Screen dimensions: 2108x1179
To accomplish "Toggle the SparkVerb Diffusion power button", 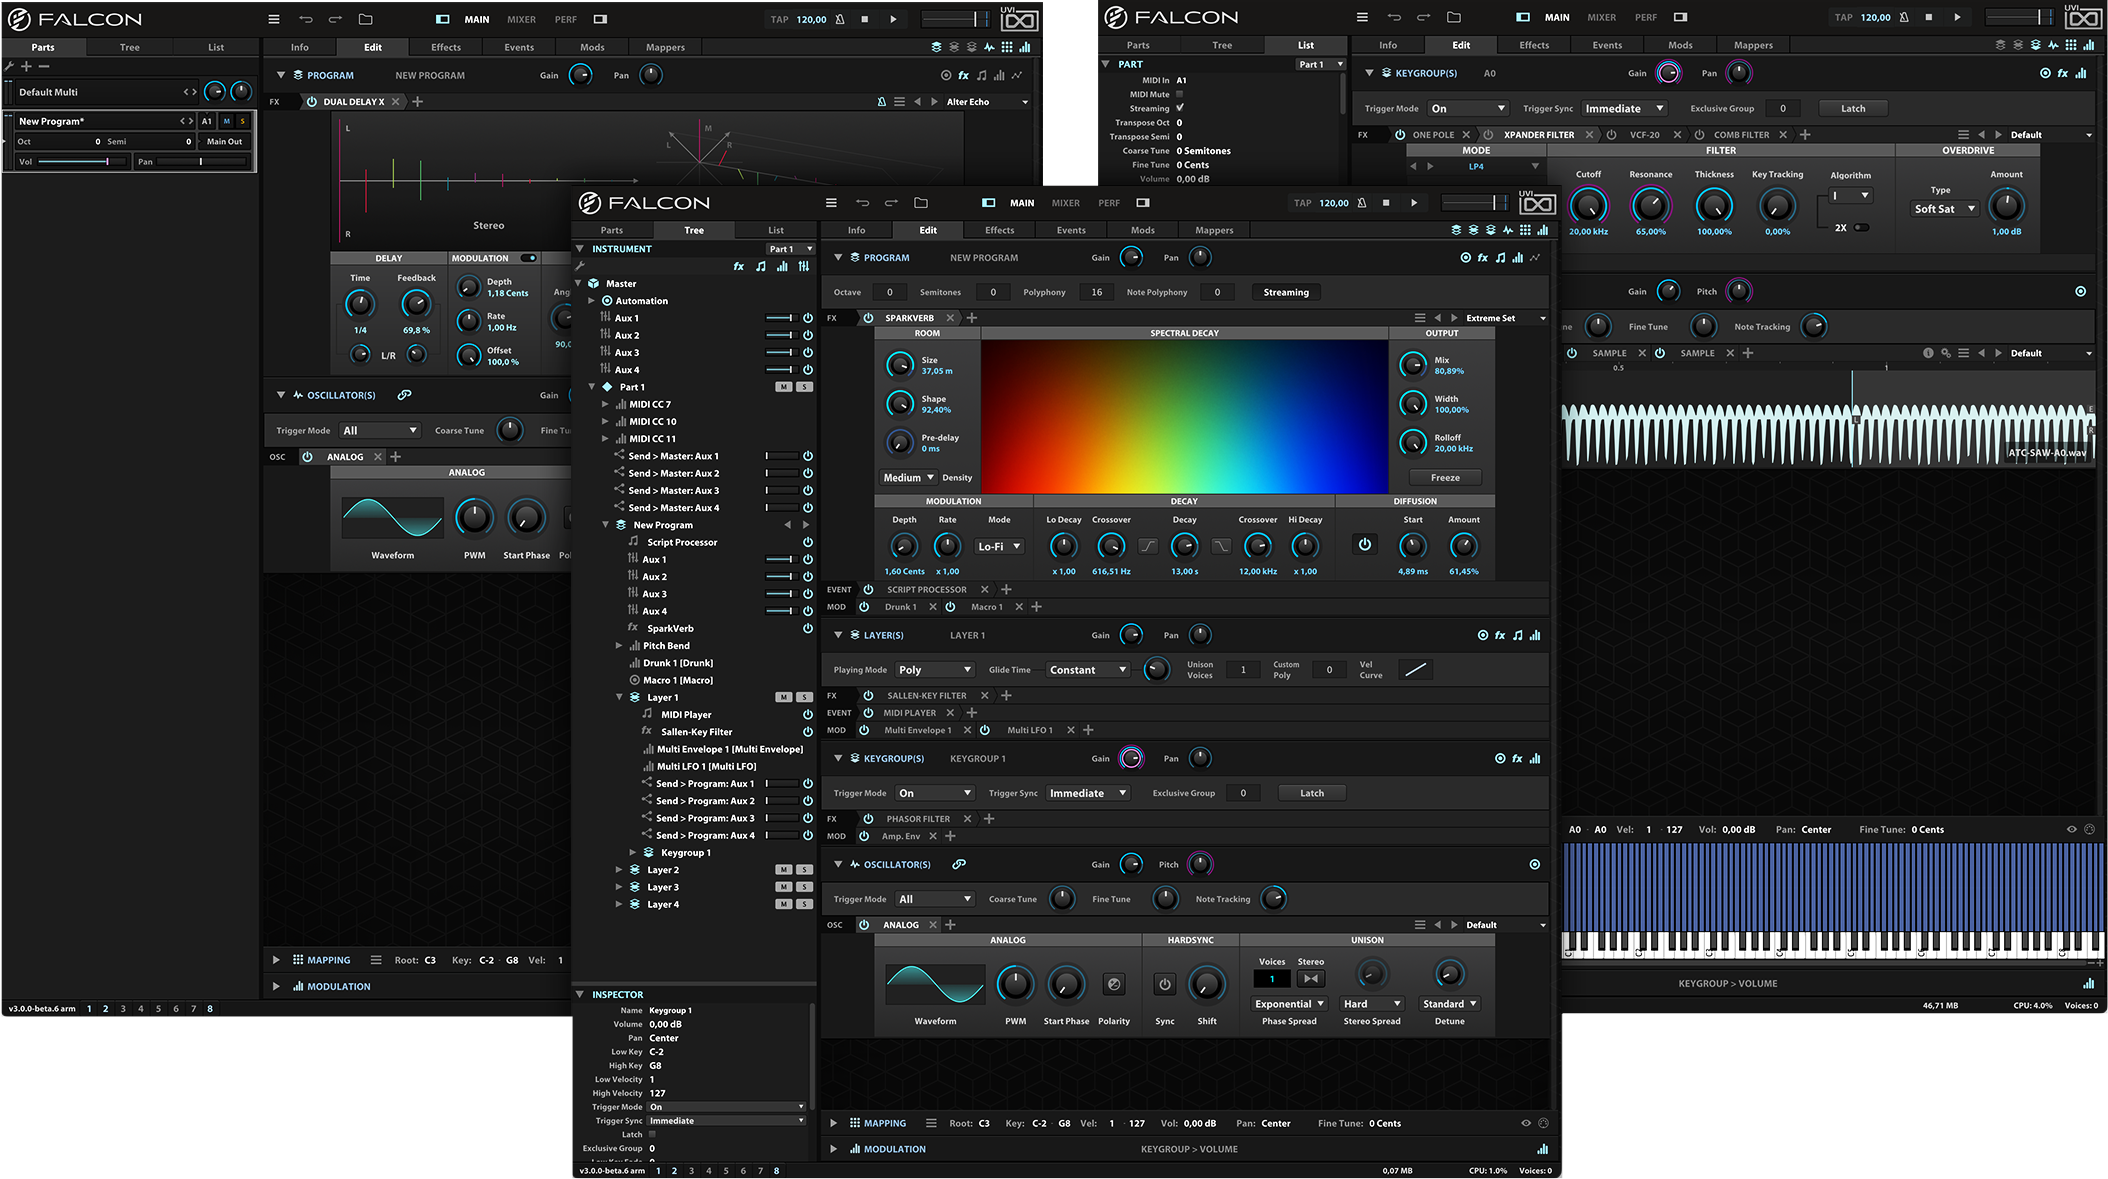I will pyautogui.click(x=1364, y=545).
